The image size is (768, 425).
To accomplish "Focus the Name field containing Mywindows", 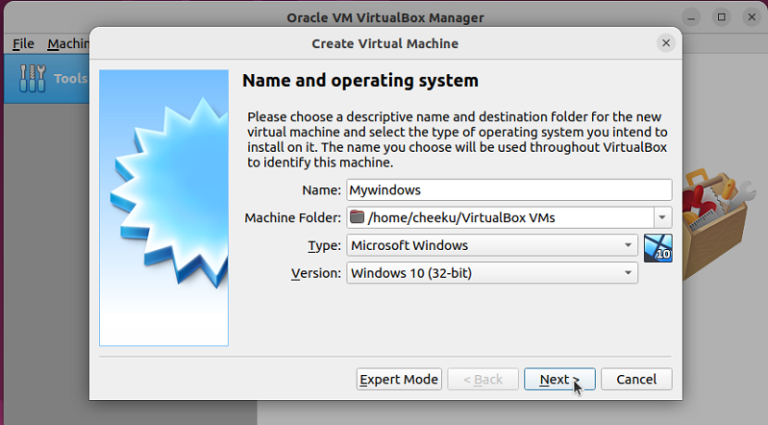I will [509, 190].
